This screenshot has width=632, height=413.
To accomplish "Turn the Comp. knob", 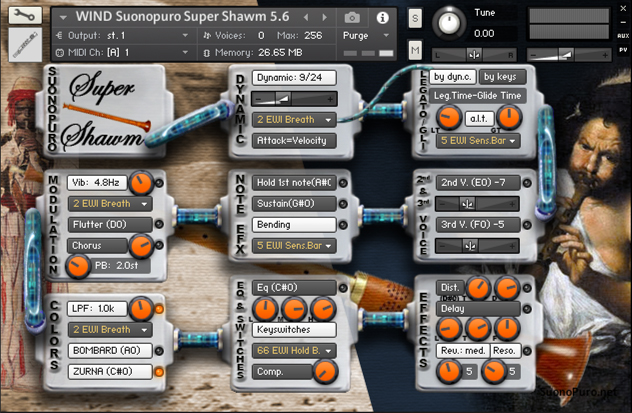I will tap(324, 371).
